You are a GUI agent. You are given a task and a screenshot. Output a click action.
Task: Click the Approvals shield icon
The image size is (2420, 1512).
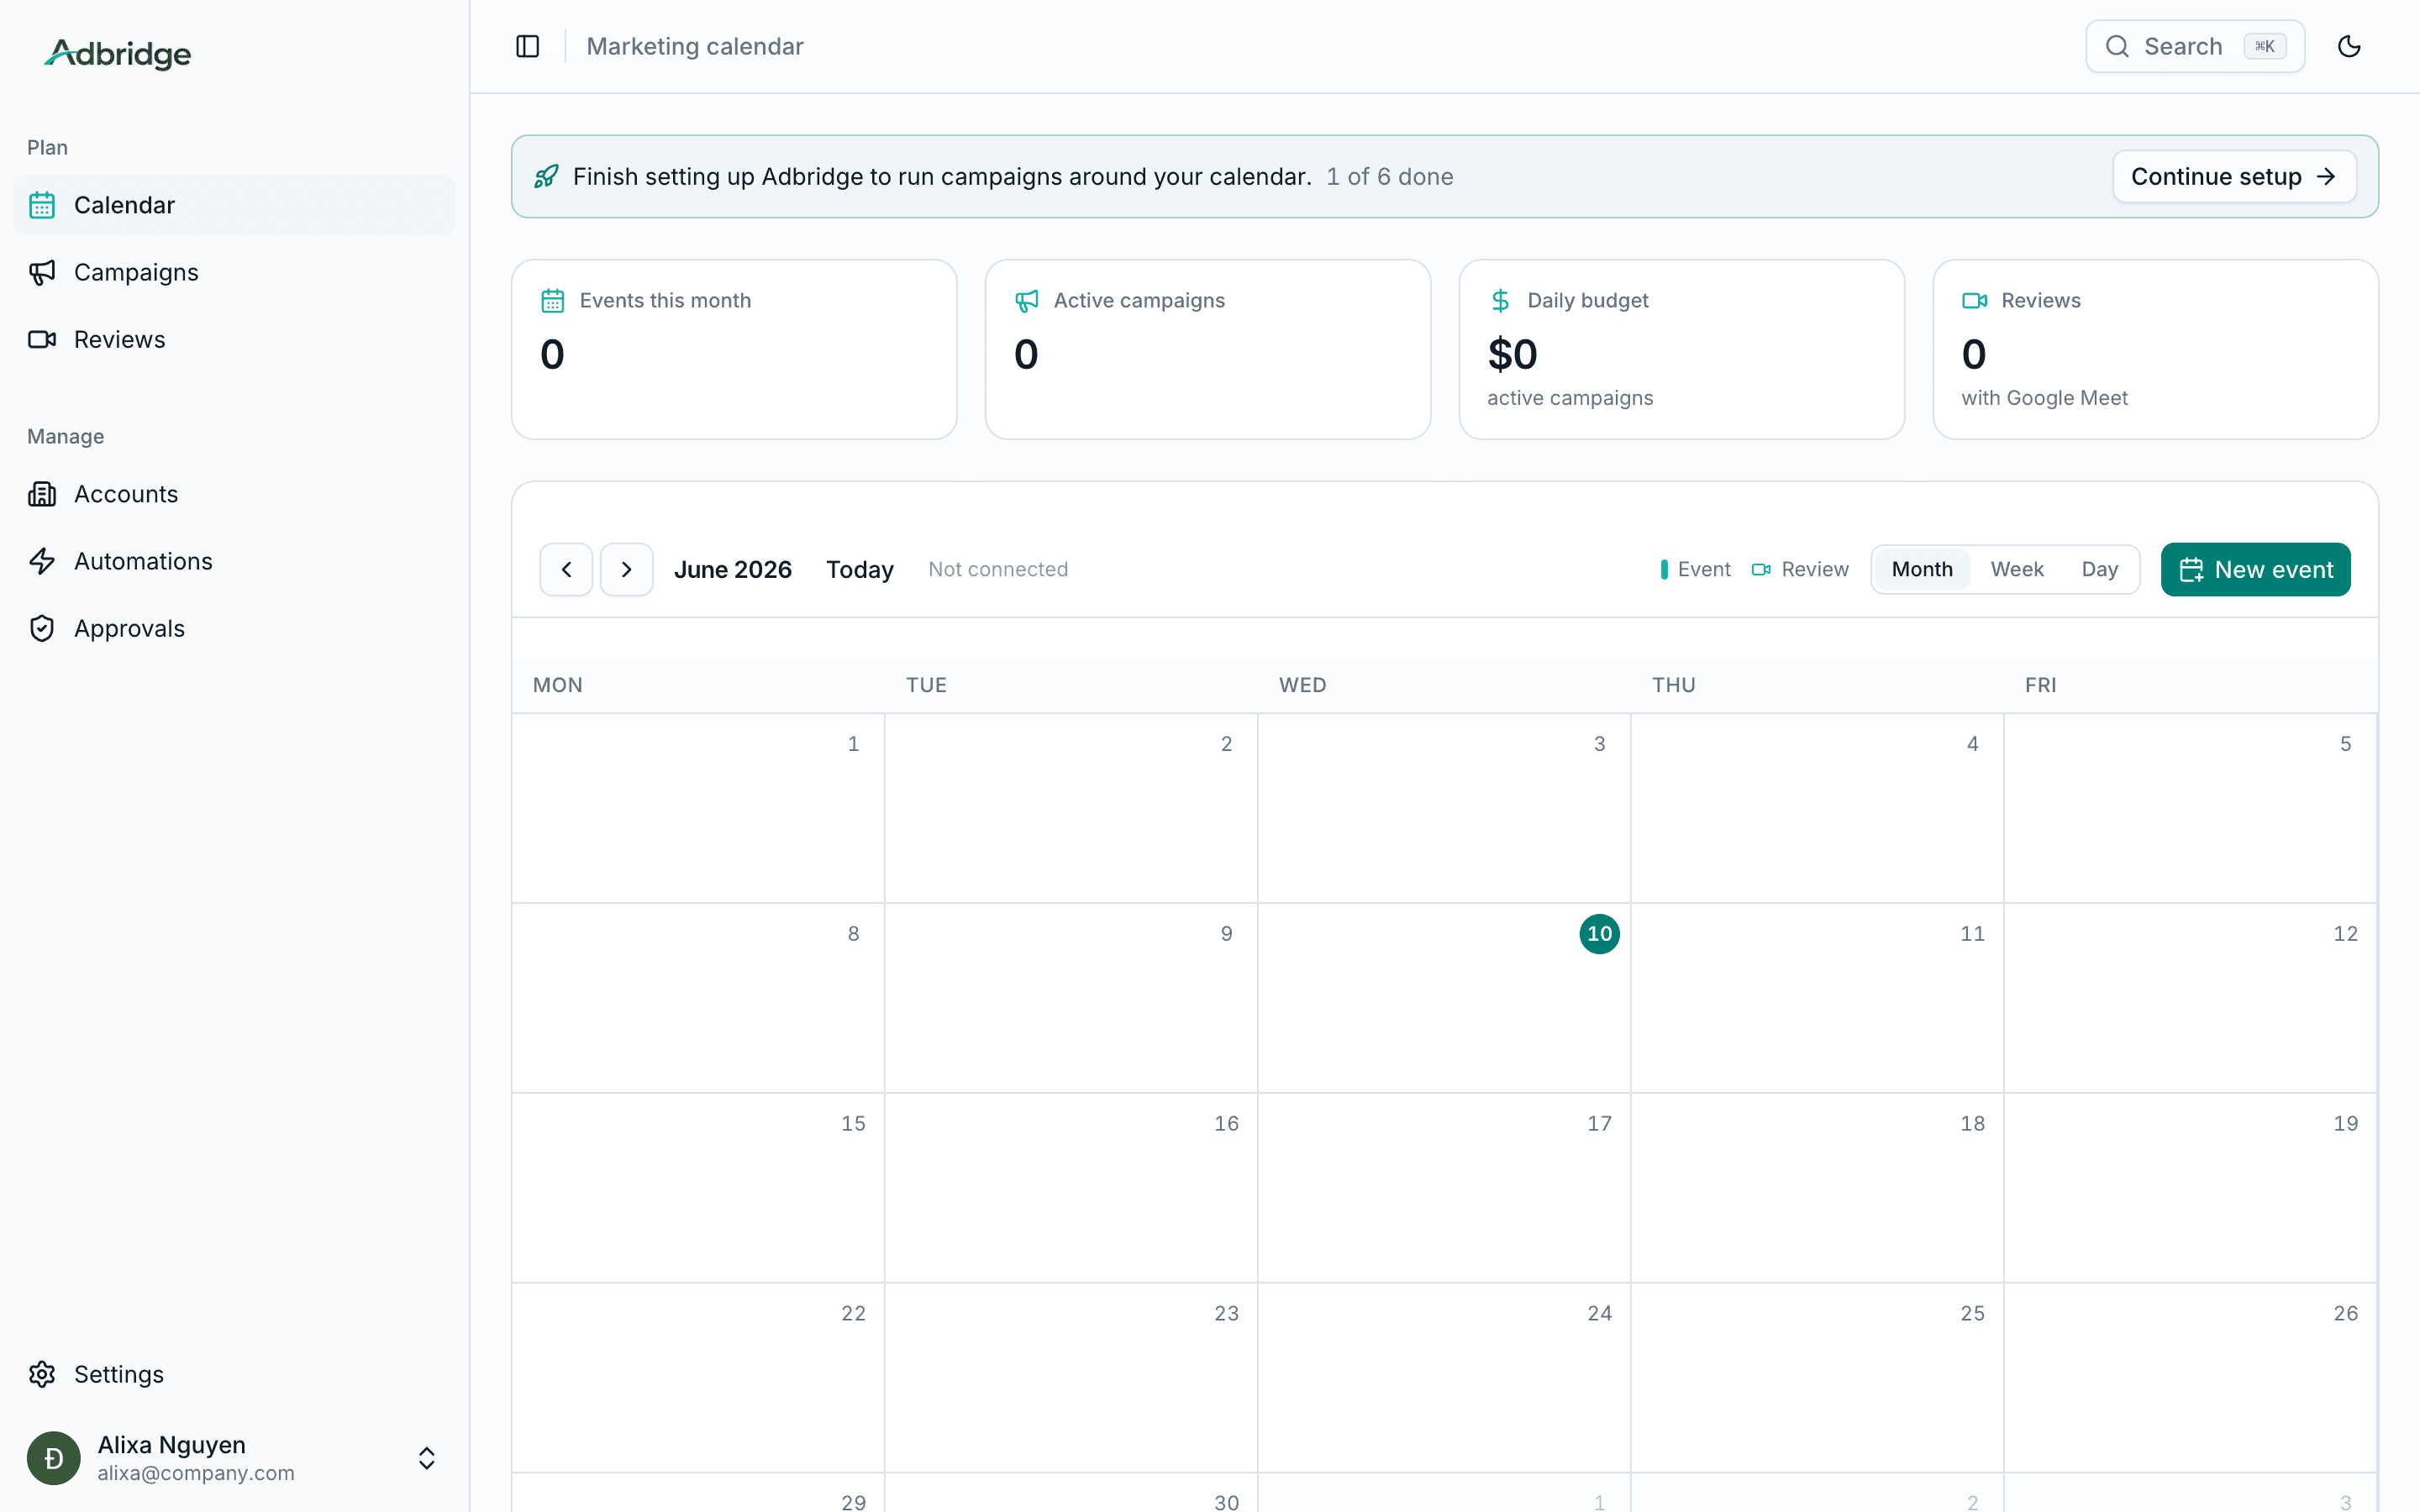(x=42, y=628)
